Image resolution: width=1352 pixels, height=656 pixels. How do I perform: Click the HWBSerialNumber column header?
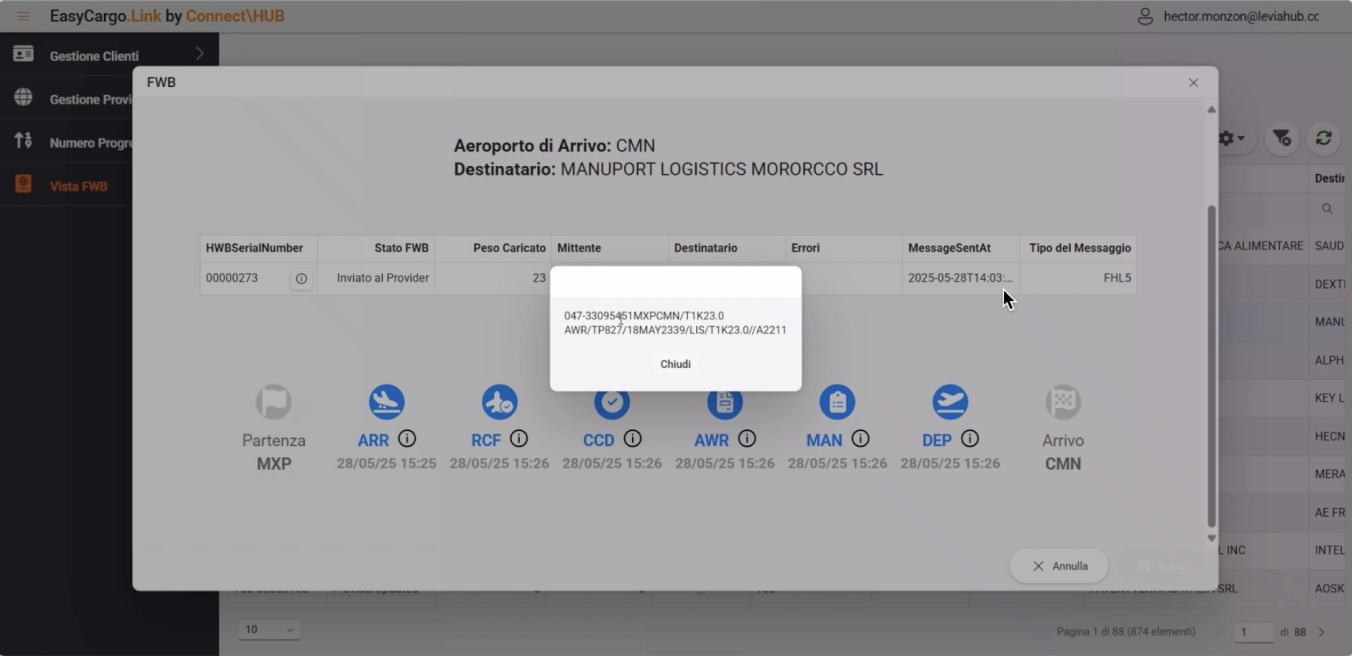259,248
